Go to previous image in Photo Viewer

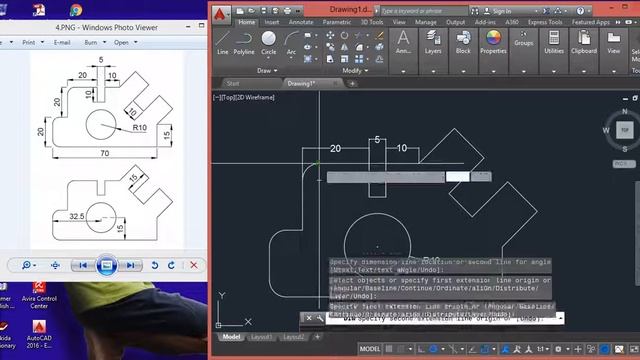[x=83, y=265]
